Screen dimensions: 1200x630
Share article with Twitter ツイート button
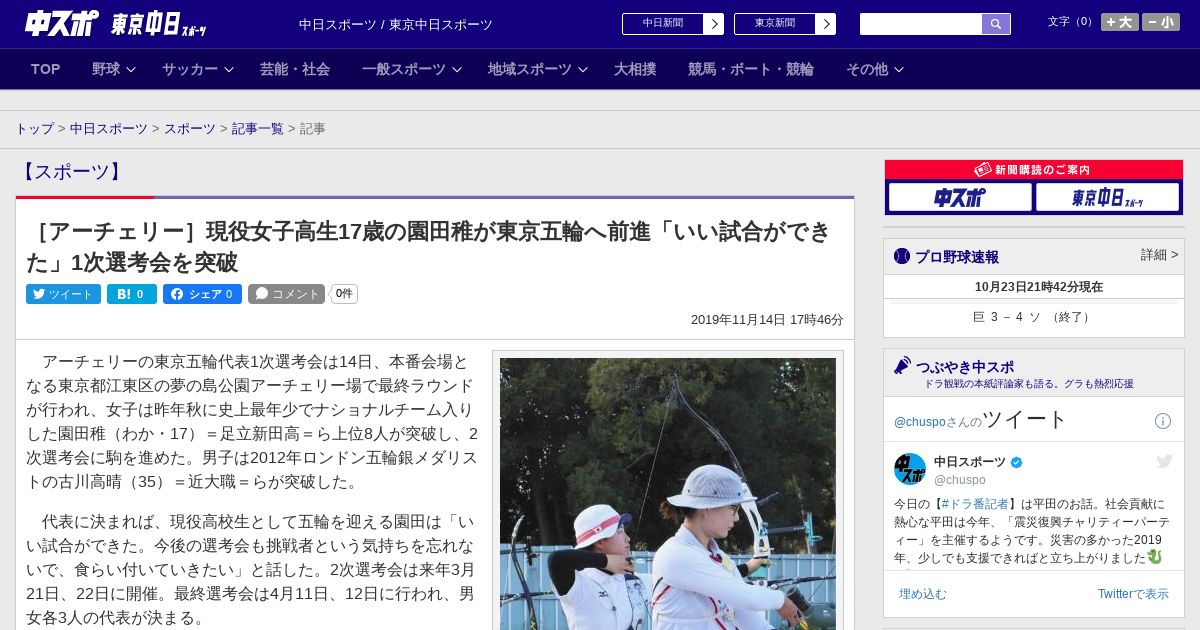(x=63, y=294)
